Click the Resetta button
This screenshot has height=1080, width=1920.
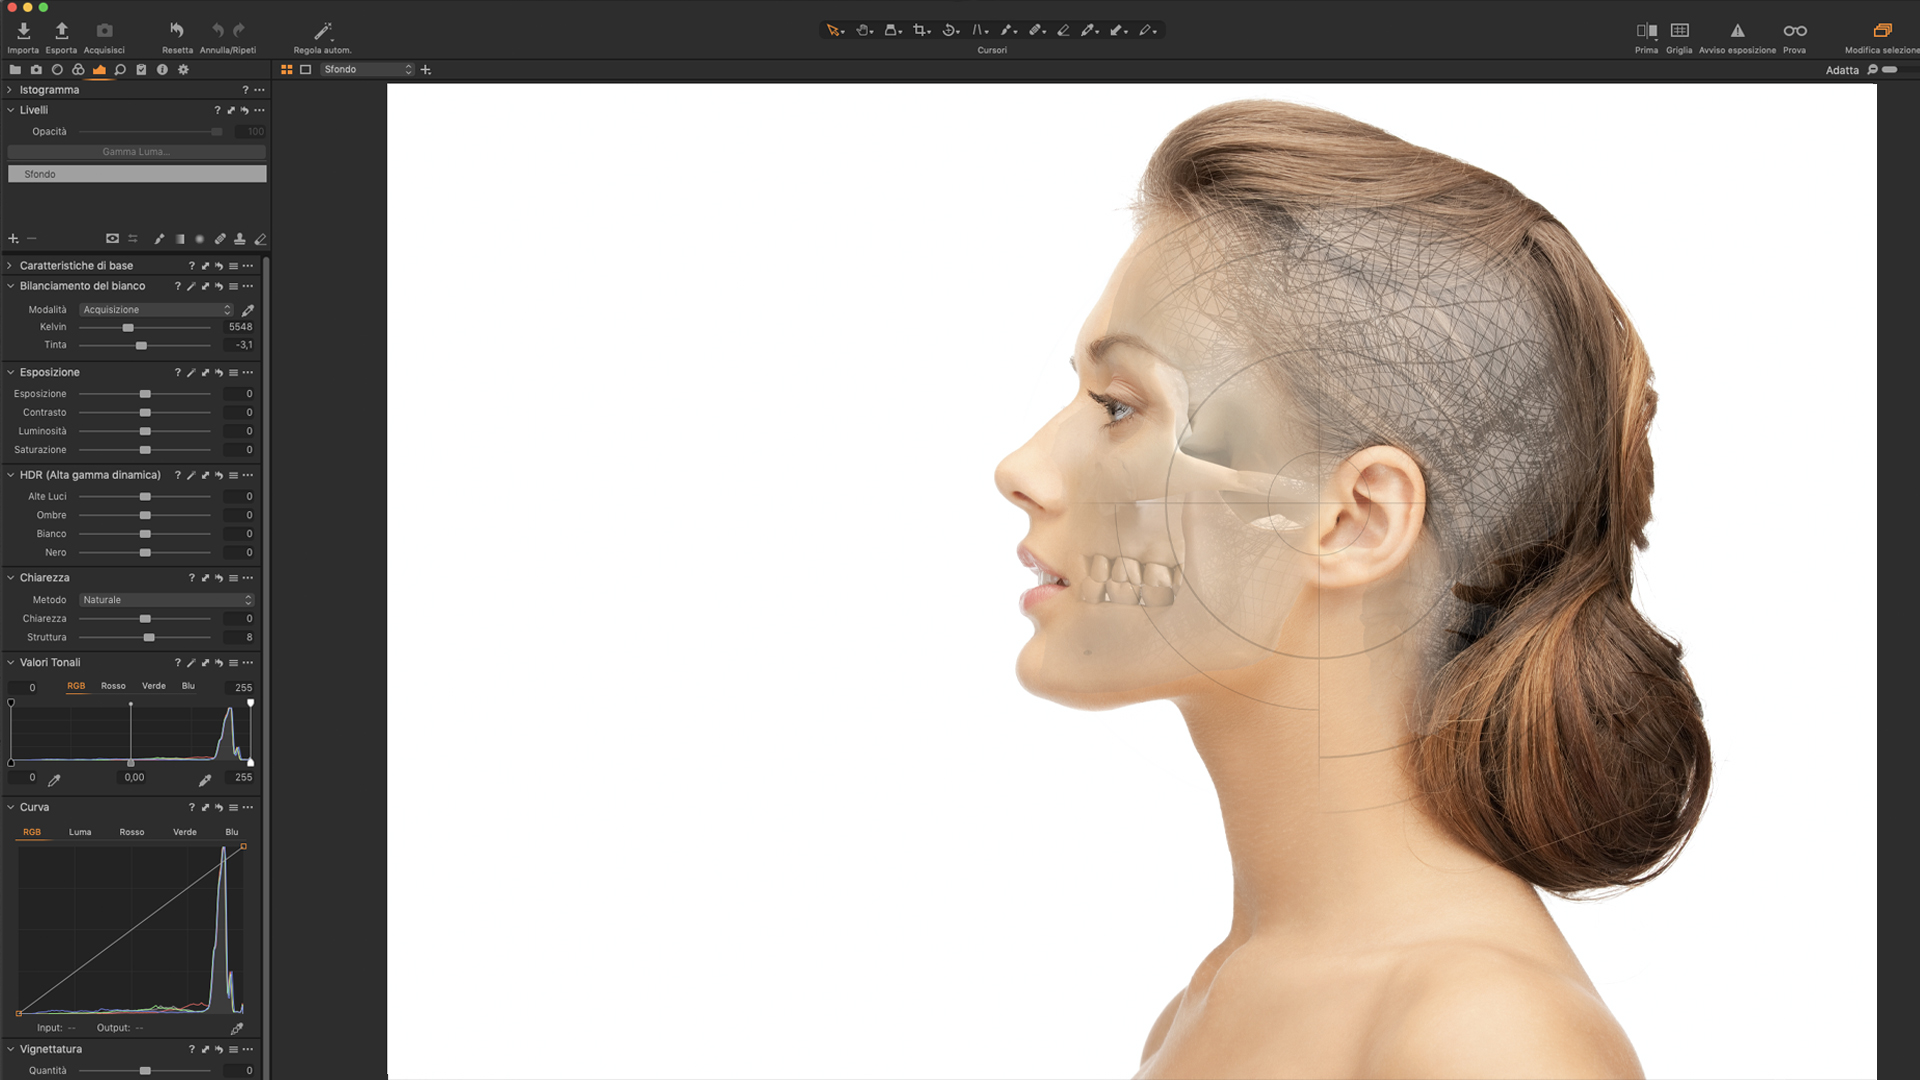coord(177,37)
